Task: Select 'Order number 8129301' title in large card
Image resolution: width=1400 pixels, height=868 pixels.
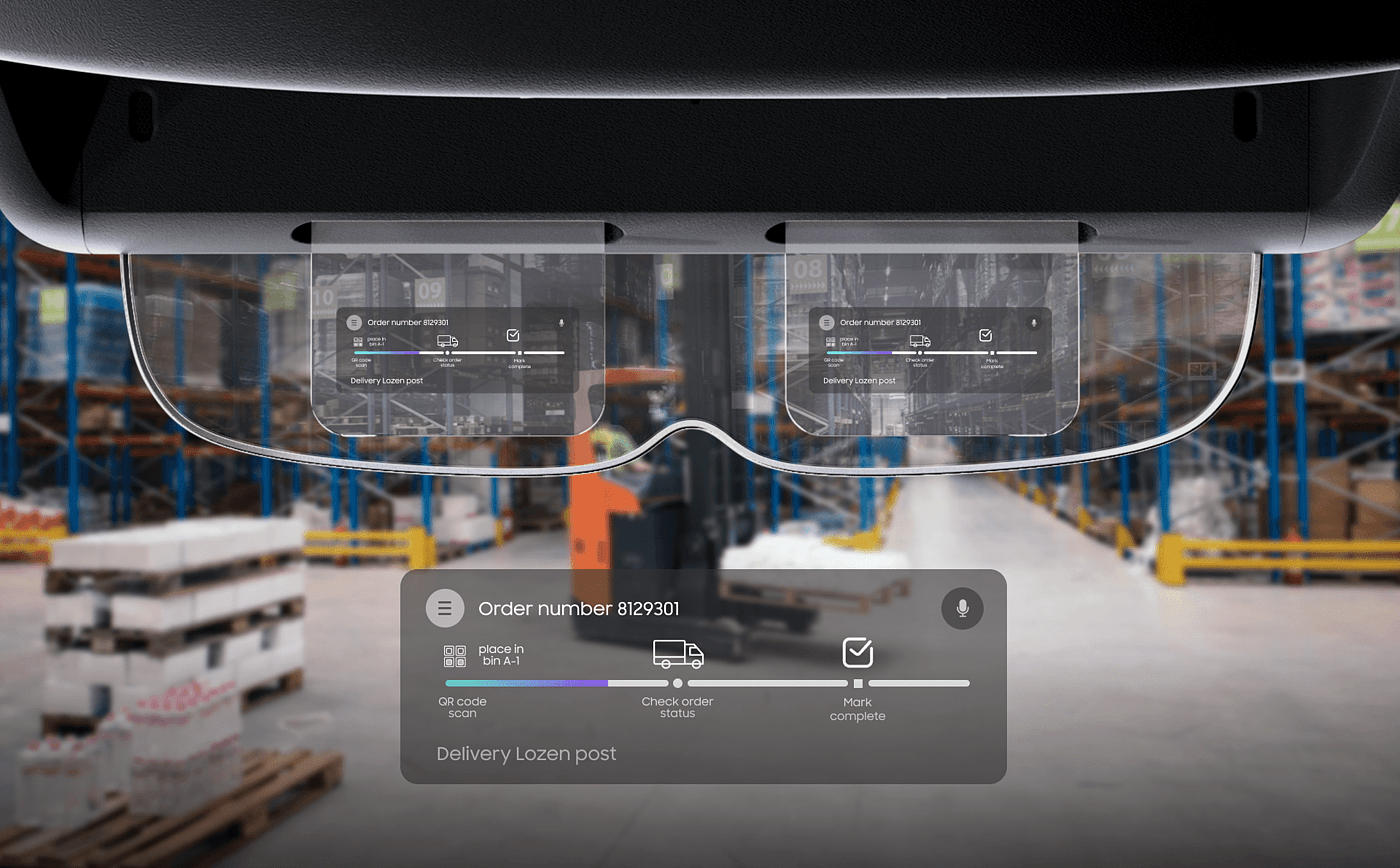Action: [x=579, y=608]
